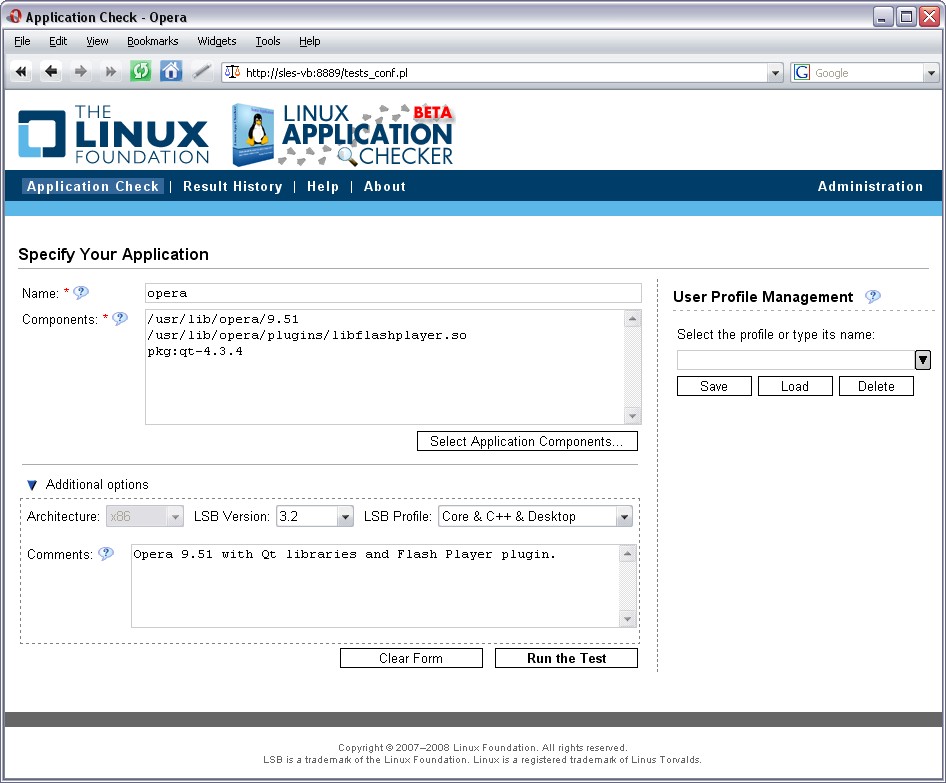Click Comments scrollbar up arrow
The image size is (946, 783).
point(627,554)
